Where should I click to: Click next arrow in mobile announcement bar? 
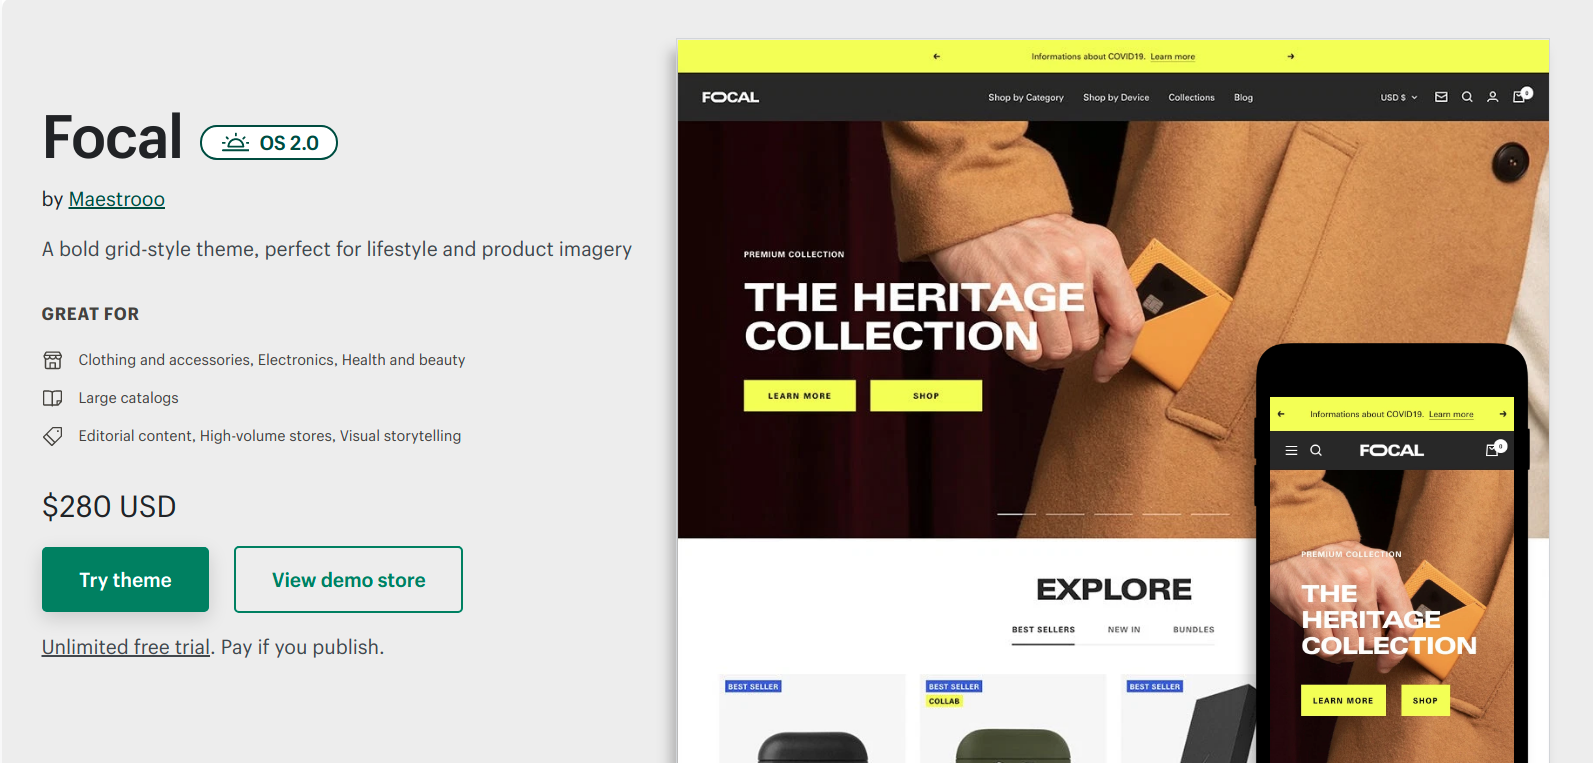click(1502, 414)
